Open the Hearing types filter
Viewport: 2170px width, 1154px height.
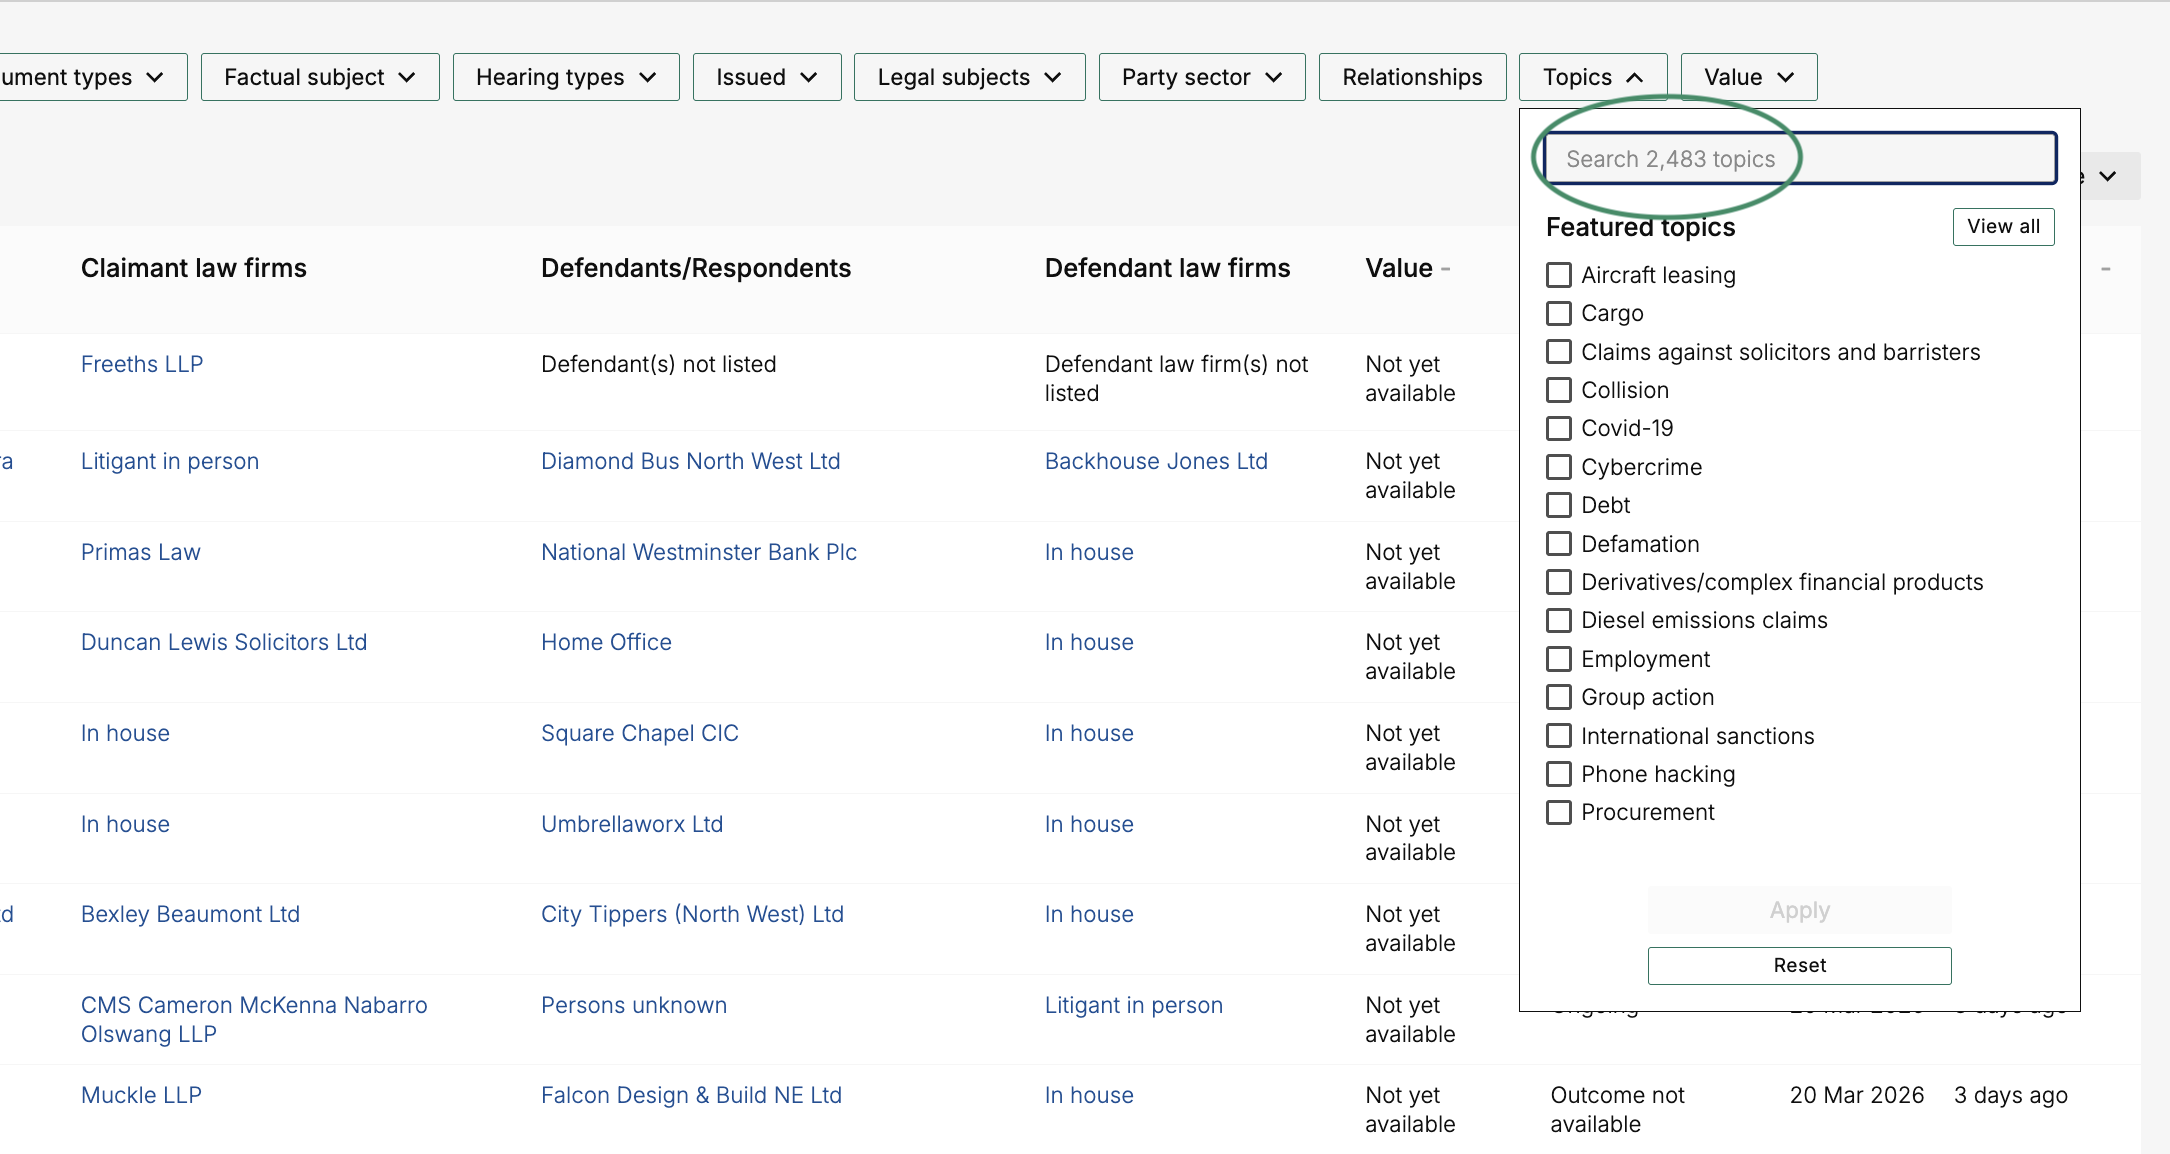coord(565,77)
